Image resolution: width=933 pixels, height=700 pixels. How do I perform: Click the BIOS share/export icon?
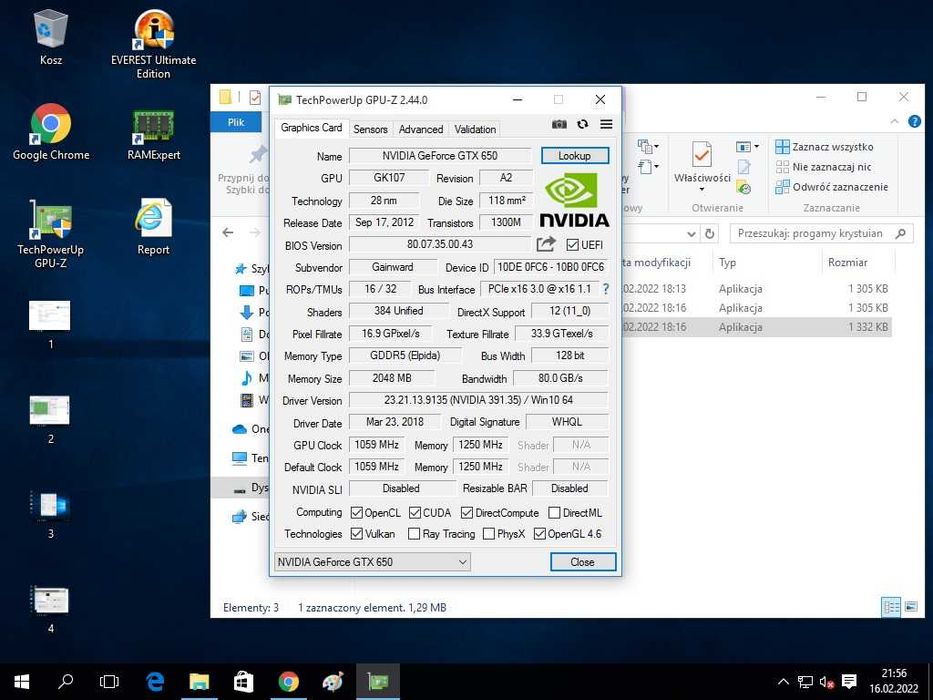coord(546,244)
